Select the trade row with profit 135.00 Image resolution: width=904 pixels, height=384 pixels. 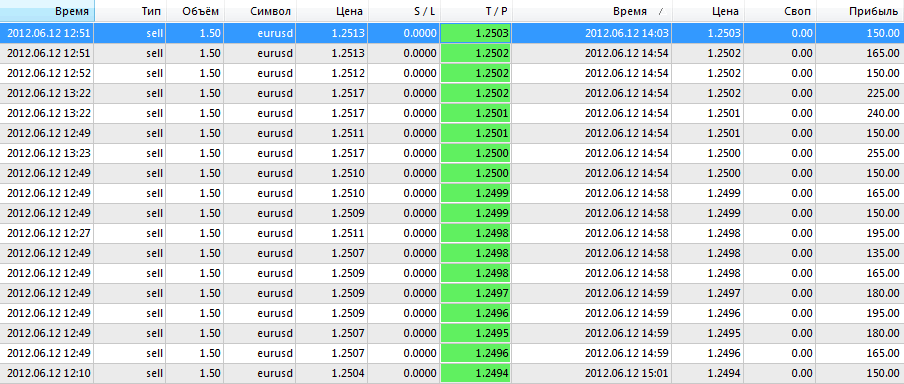[x=452, y=253]
